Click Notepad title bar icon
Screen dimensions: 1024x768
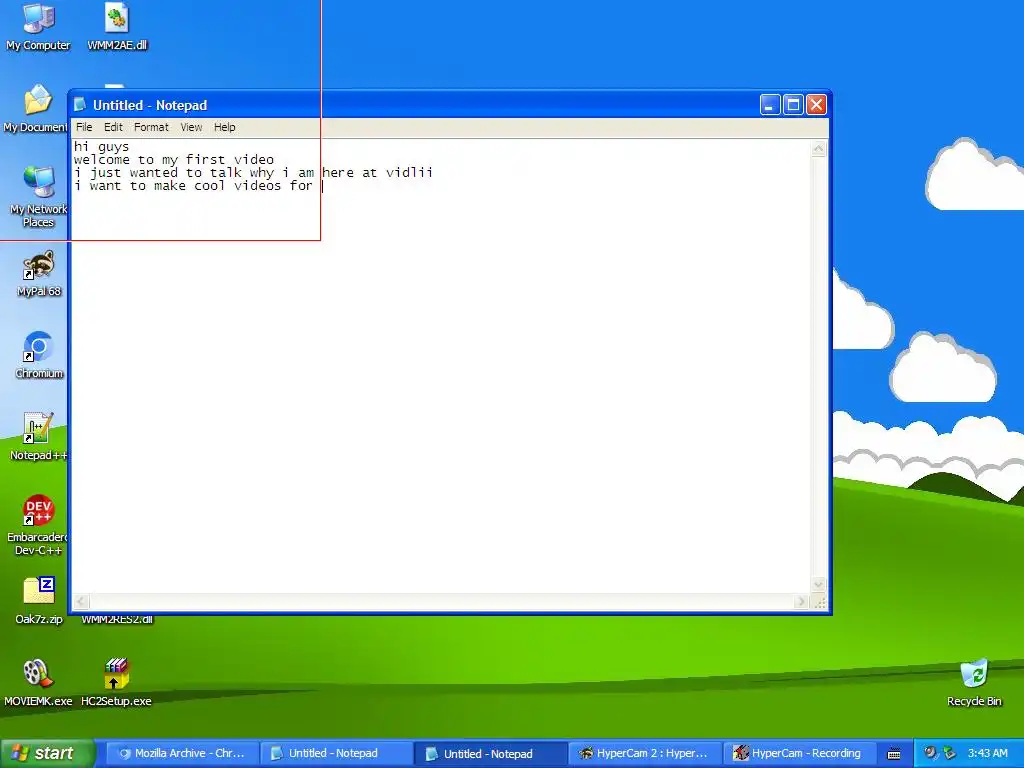coord(80,104)
